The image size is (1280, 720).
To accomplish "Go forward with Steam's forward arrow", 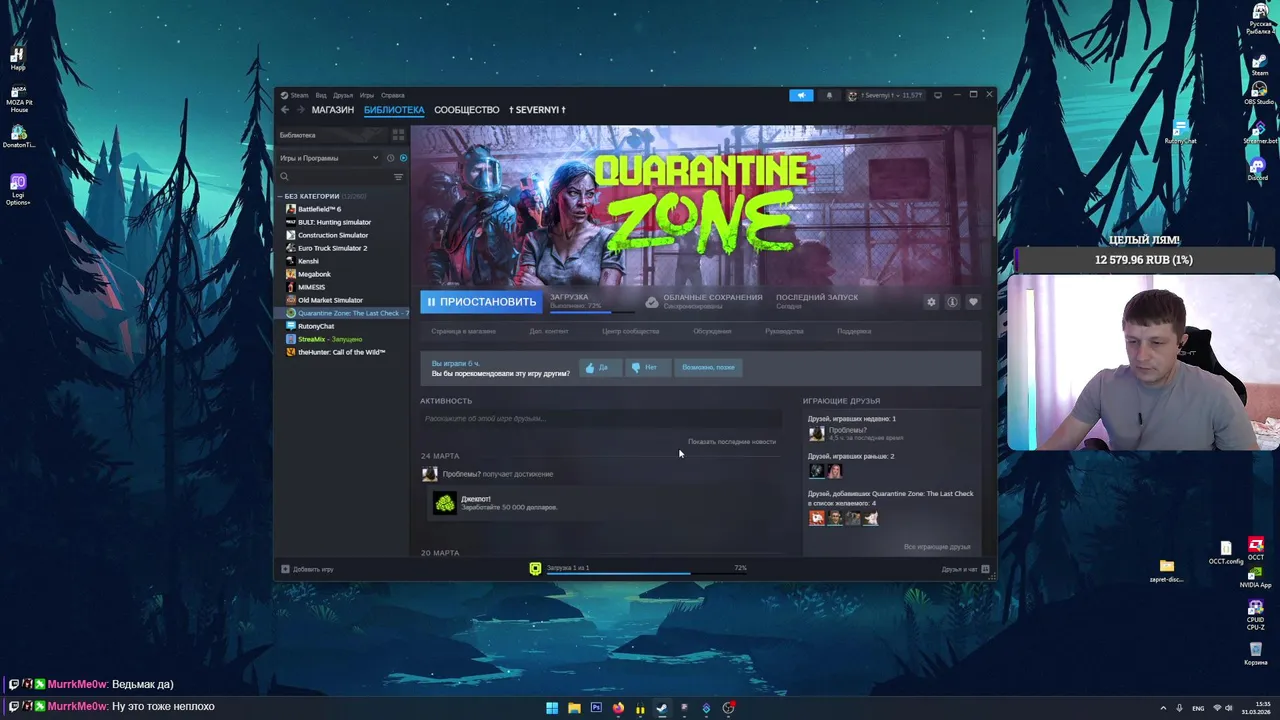I will [300, 110].
